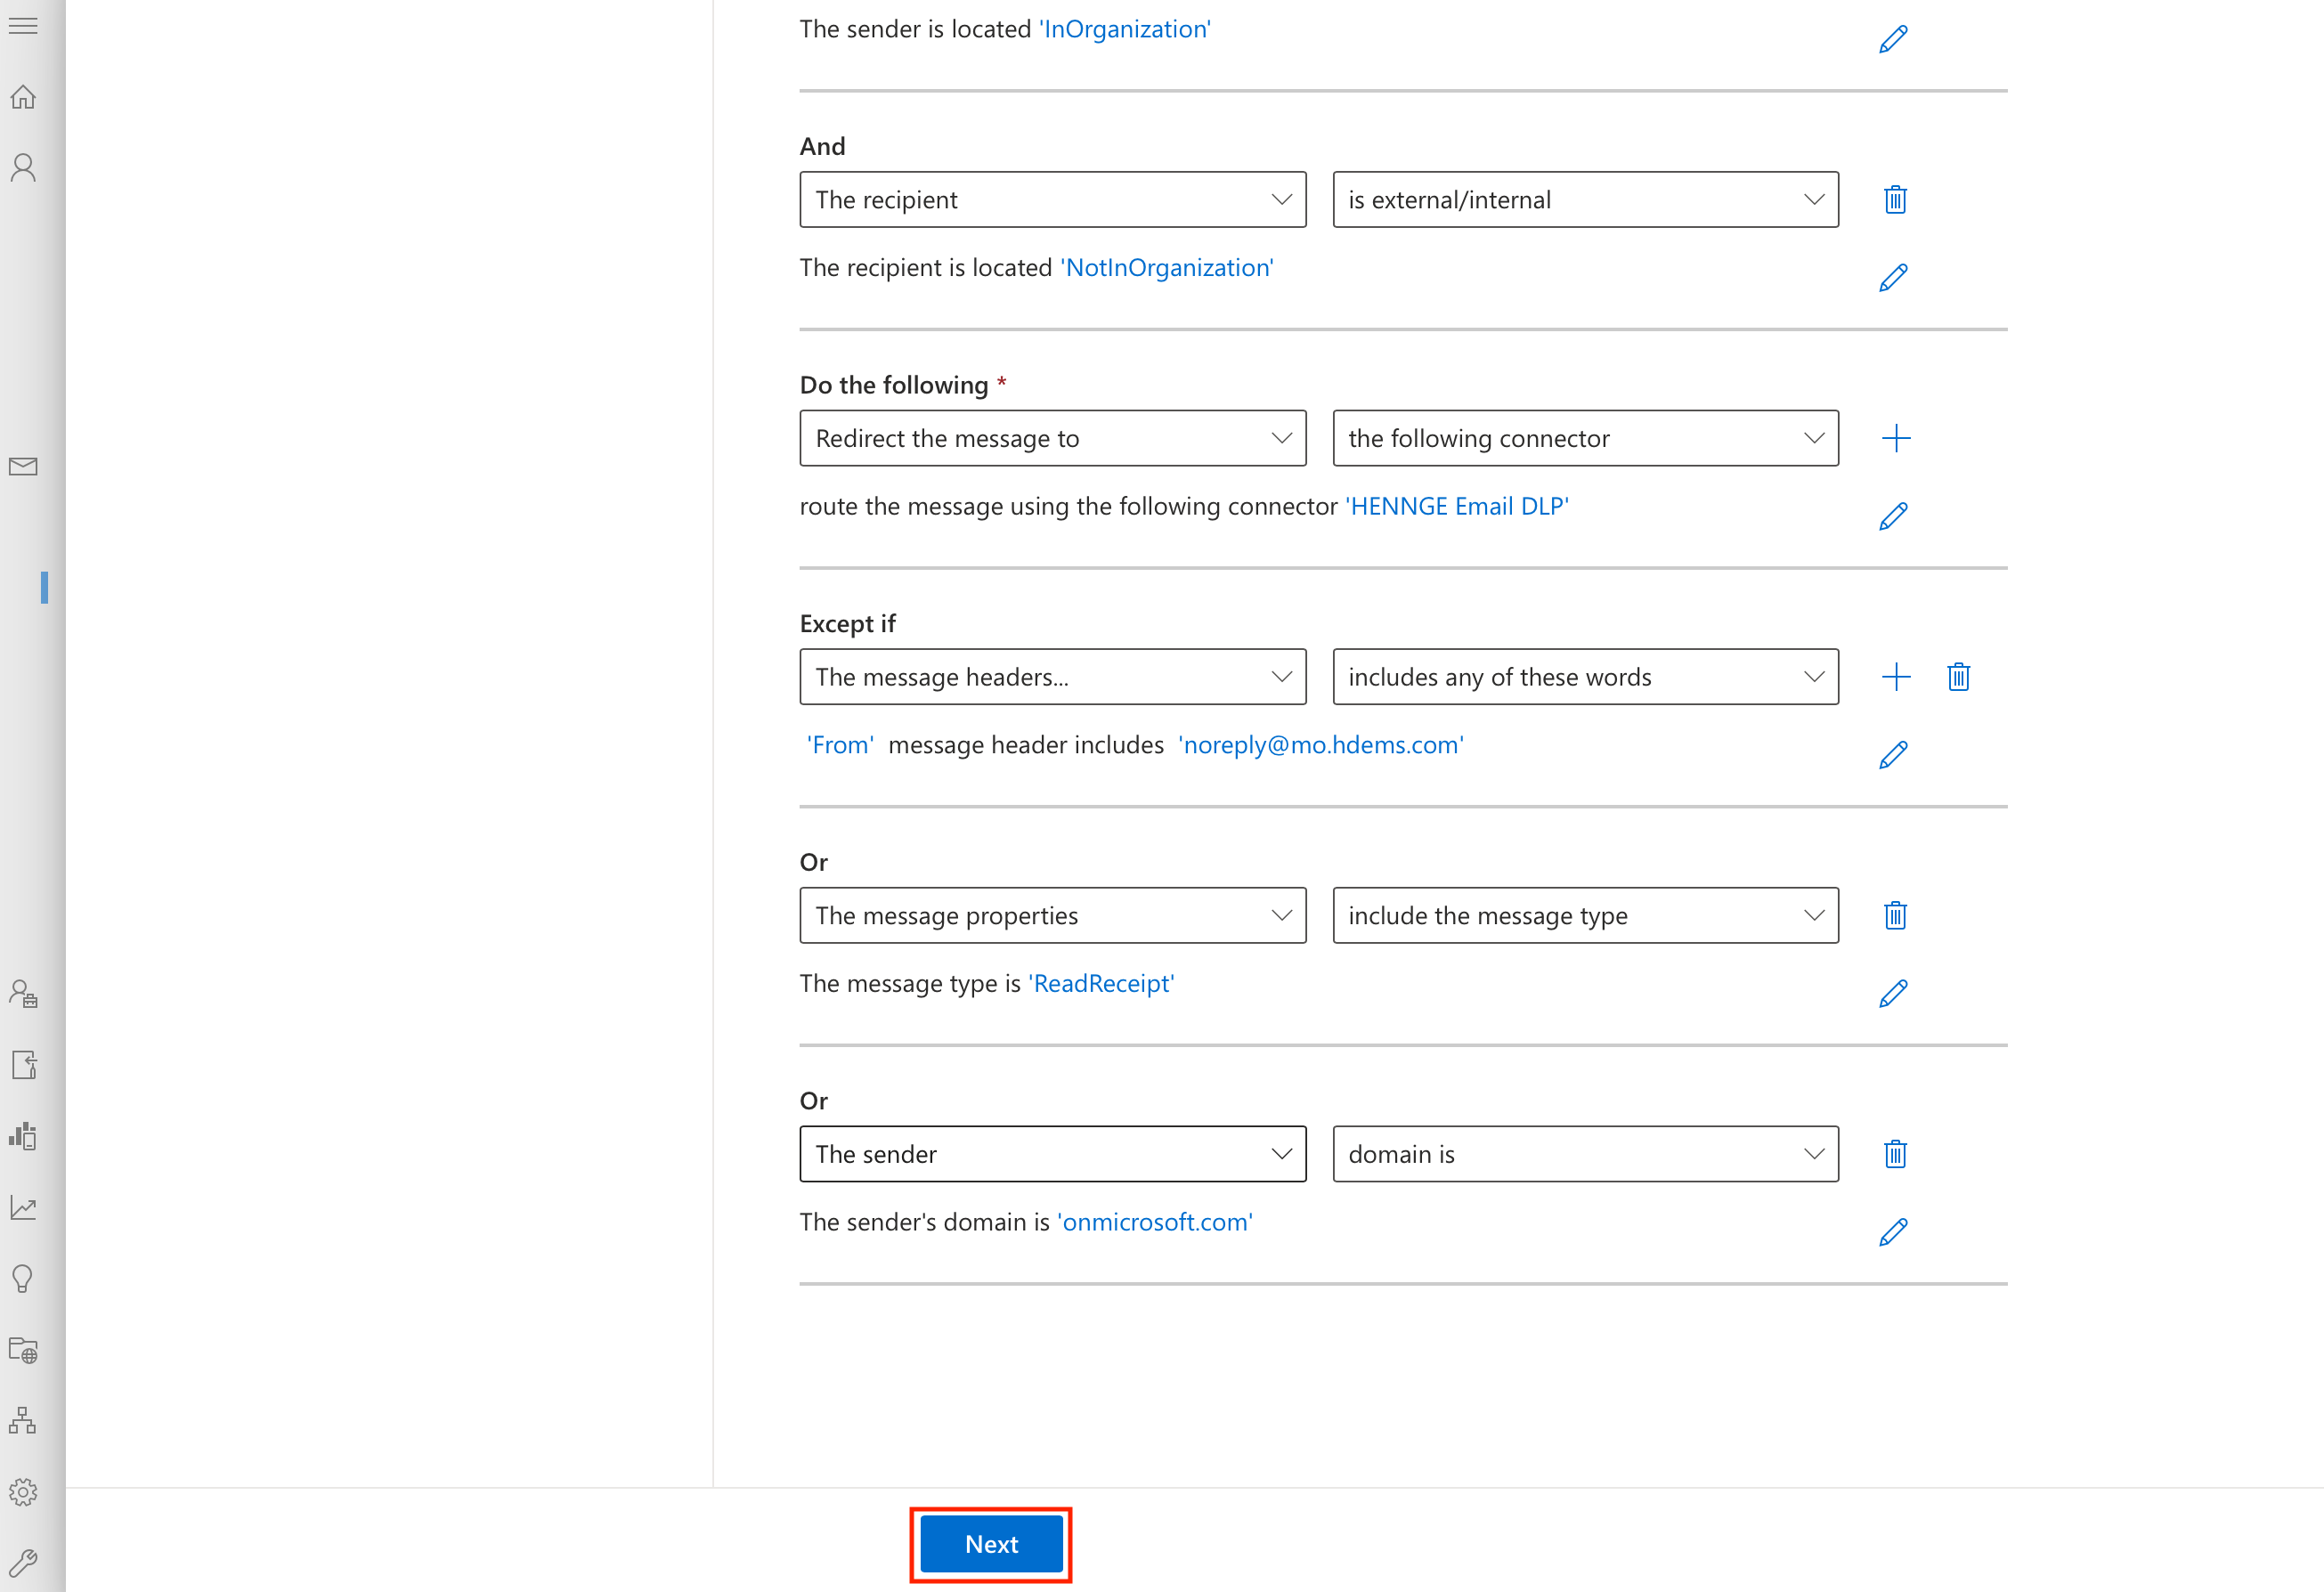Click the 'noreply@mo.hdems.com' link
This screenshot has height=1592, width=2324.
pos(1321,745)
